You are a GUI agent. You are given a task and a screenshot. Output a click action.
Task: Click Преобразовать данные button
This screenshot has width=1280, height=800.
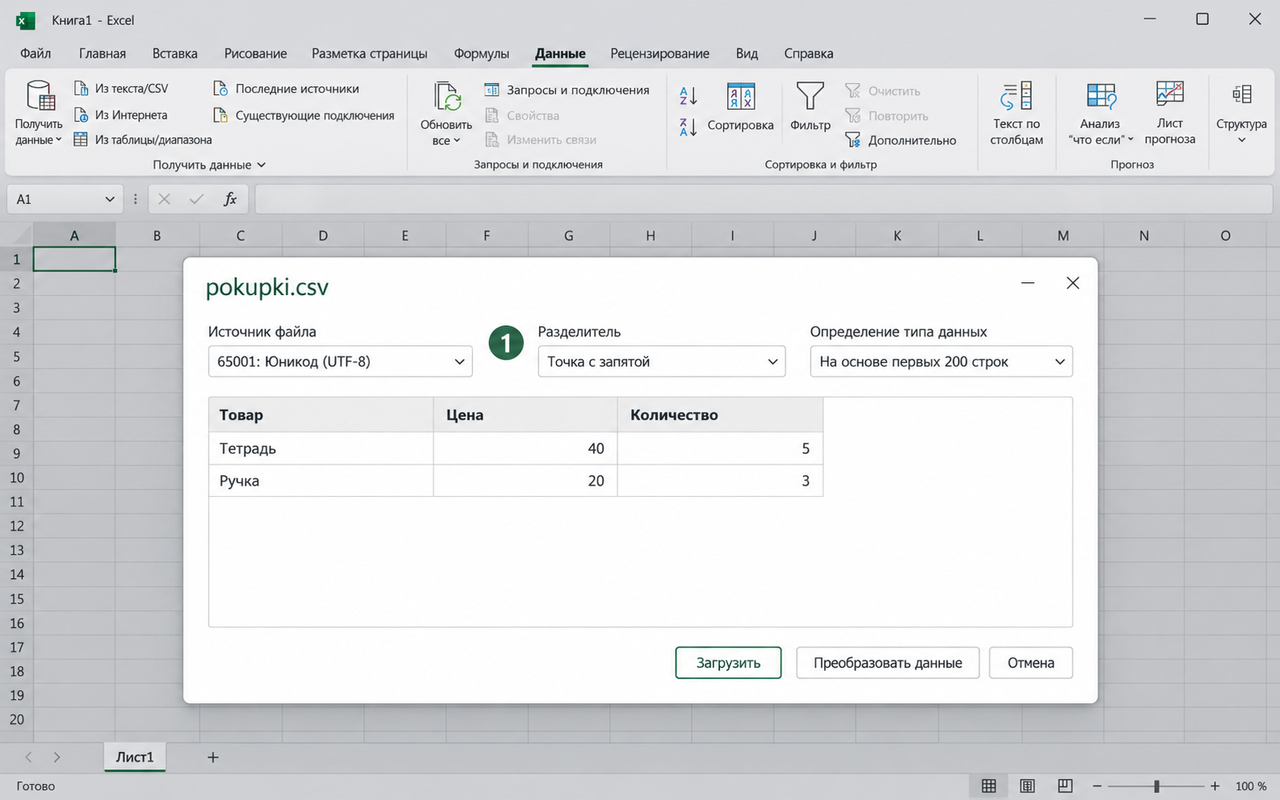888,662
